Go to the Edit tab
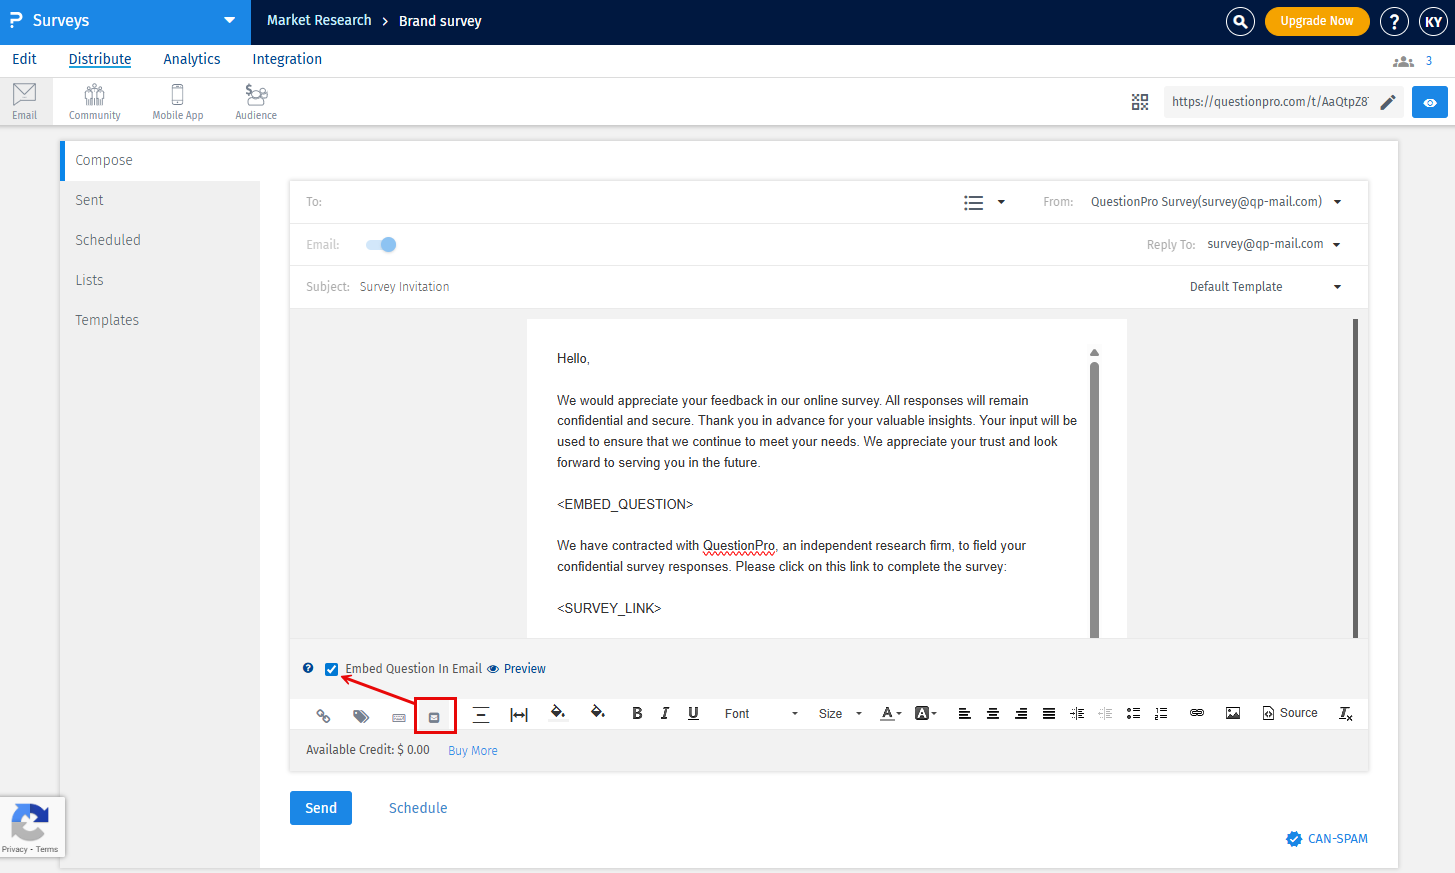 (x=25, y=59)
